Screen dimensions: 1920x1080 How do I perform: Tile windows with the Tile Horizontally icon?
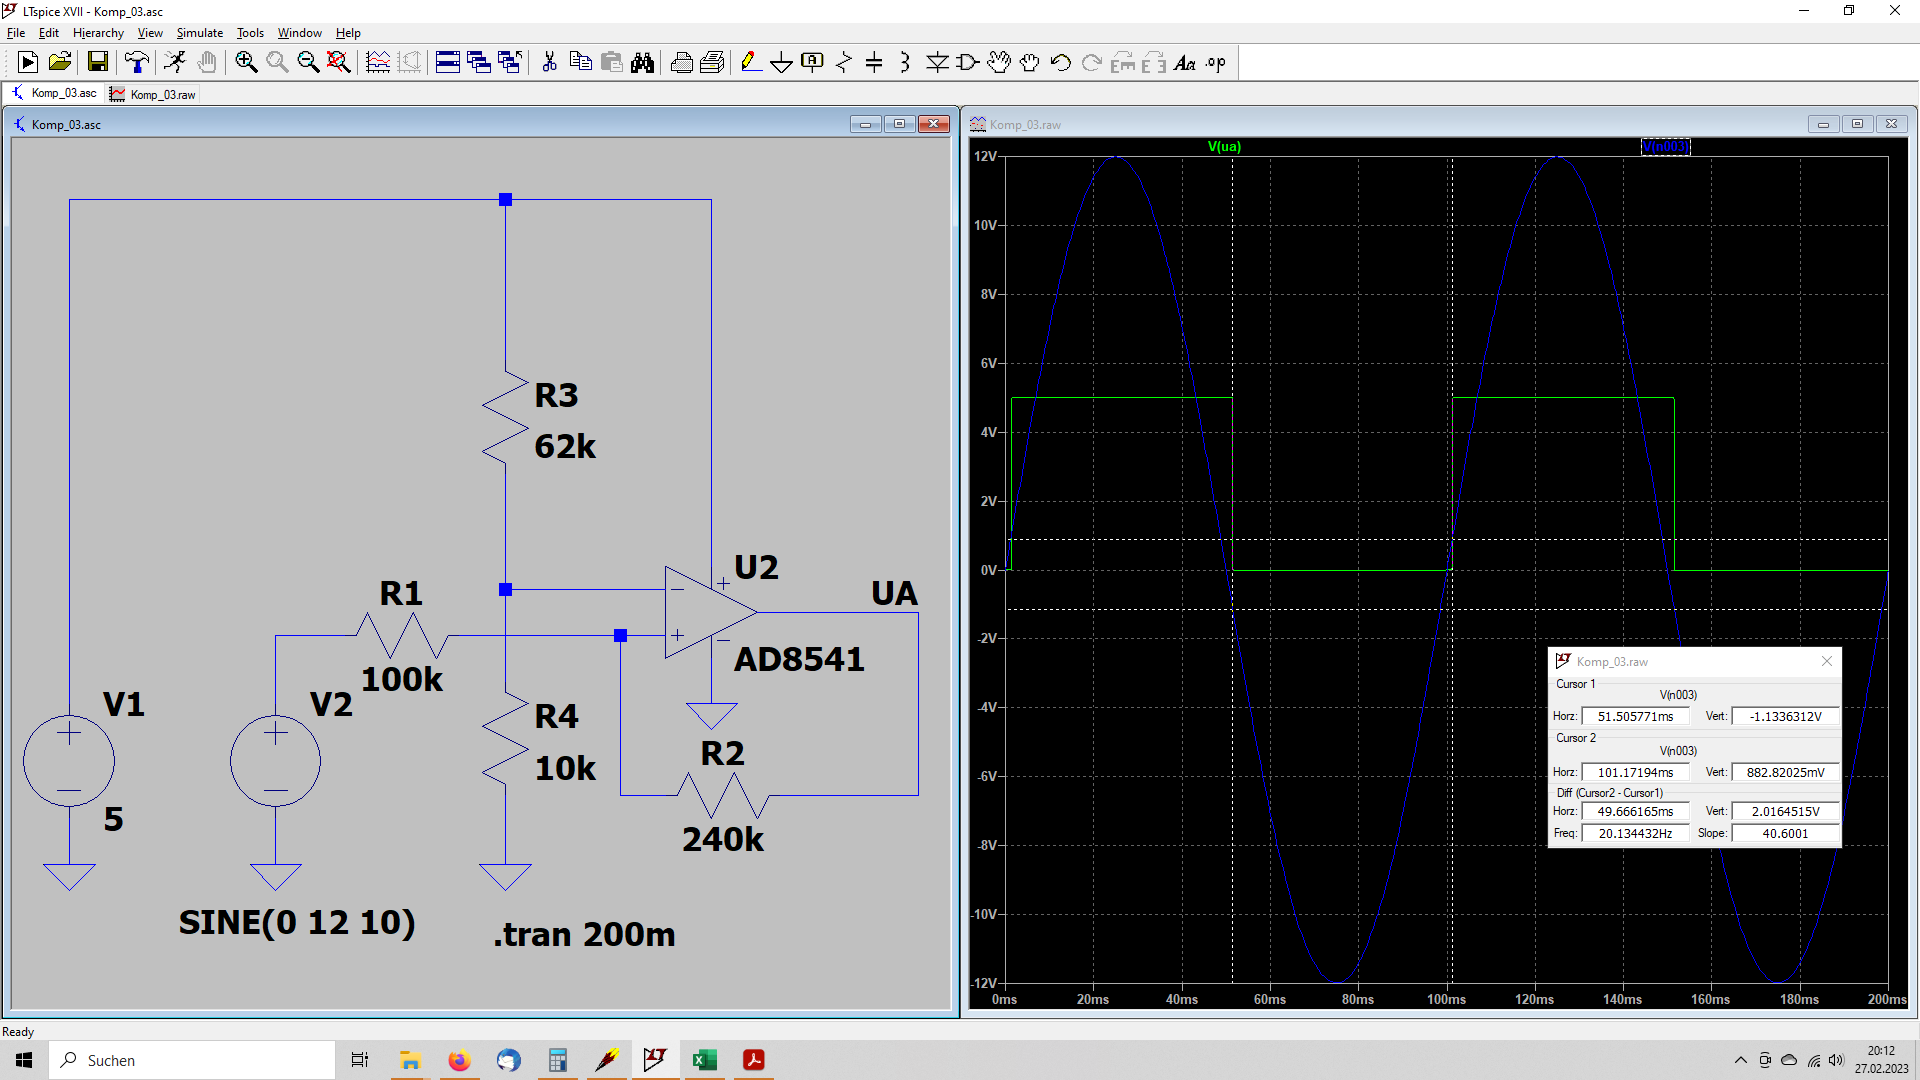448,63
